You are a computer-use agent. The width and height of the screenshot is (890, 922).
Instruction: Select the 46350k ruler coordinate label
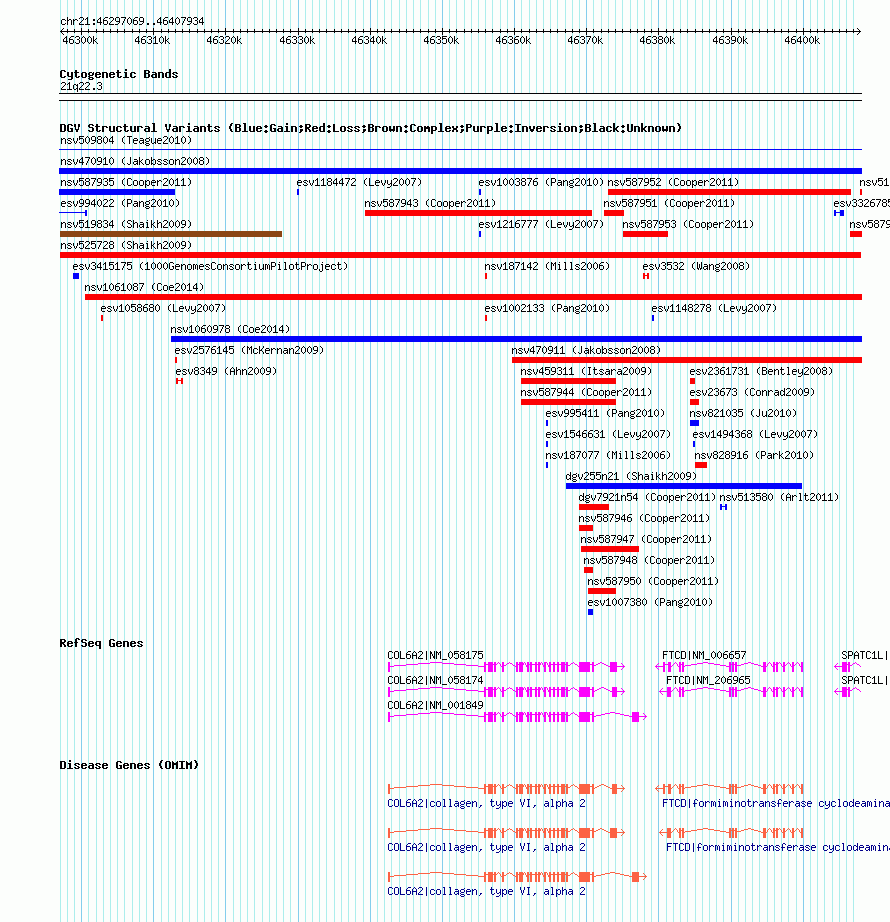441,41
